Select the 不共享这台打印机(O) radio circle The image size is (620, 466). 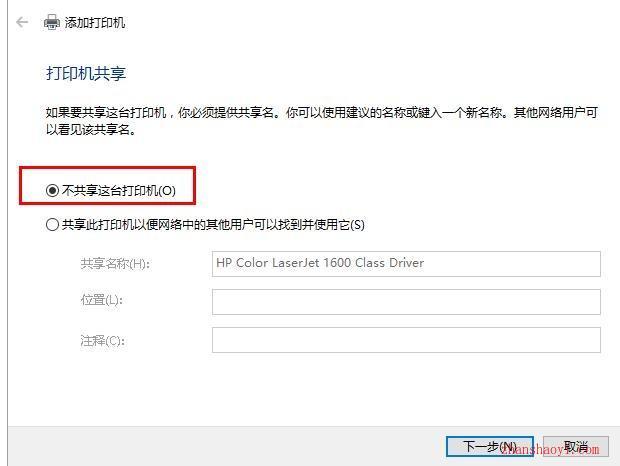(x=52, y=191)
